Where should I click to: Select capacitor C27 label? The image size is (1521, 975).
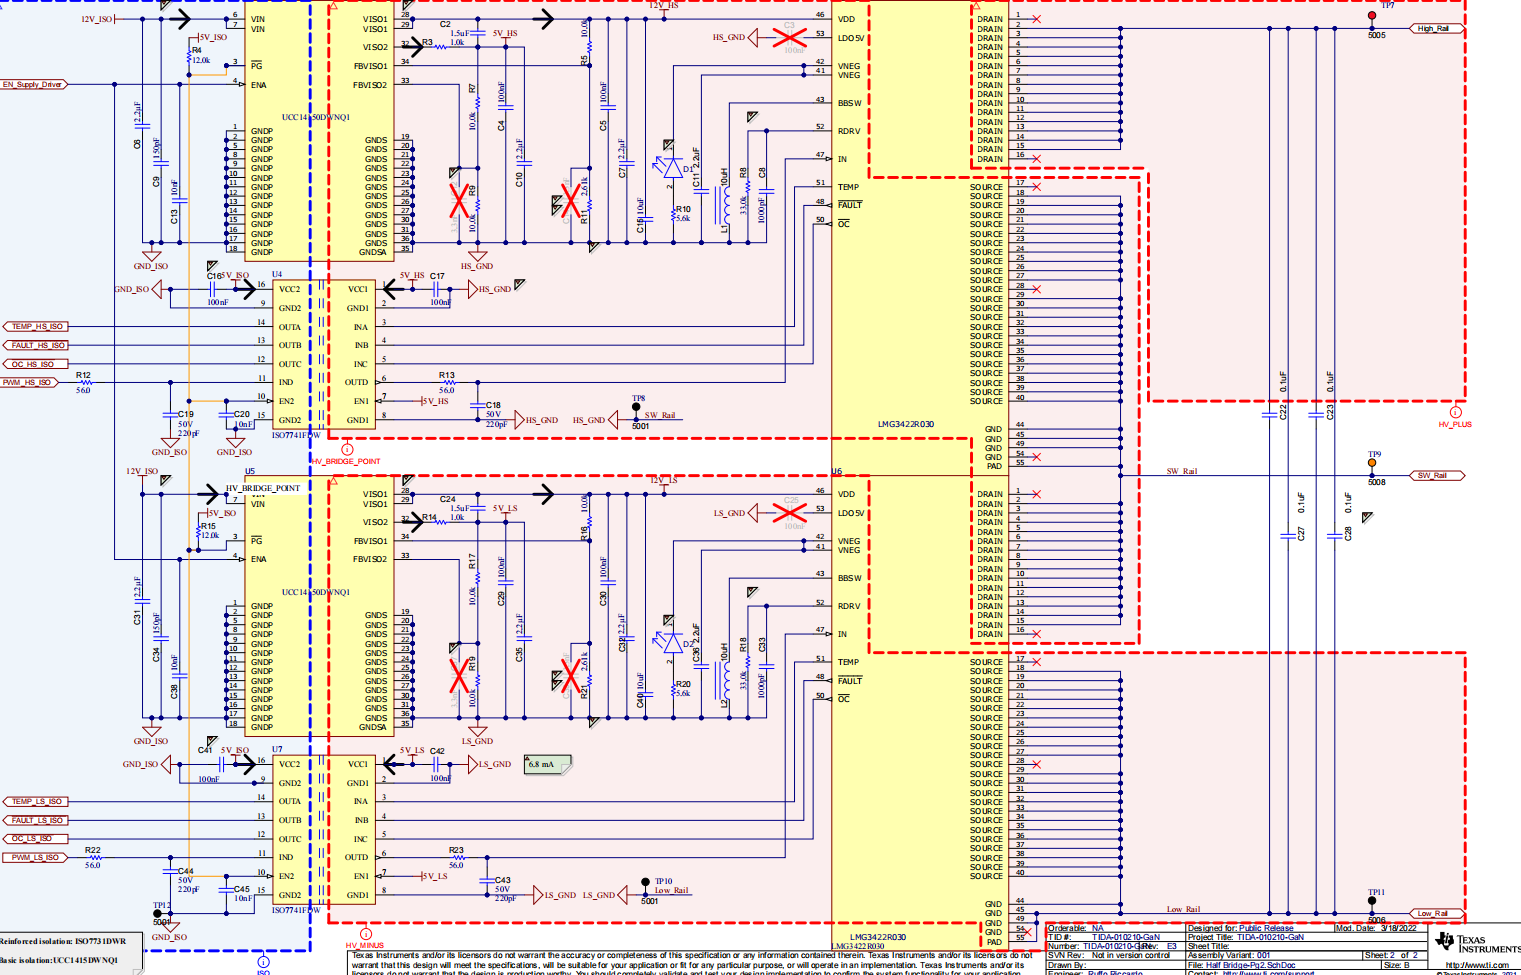pyautogui.click(x=1301, y=534)
